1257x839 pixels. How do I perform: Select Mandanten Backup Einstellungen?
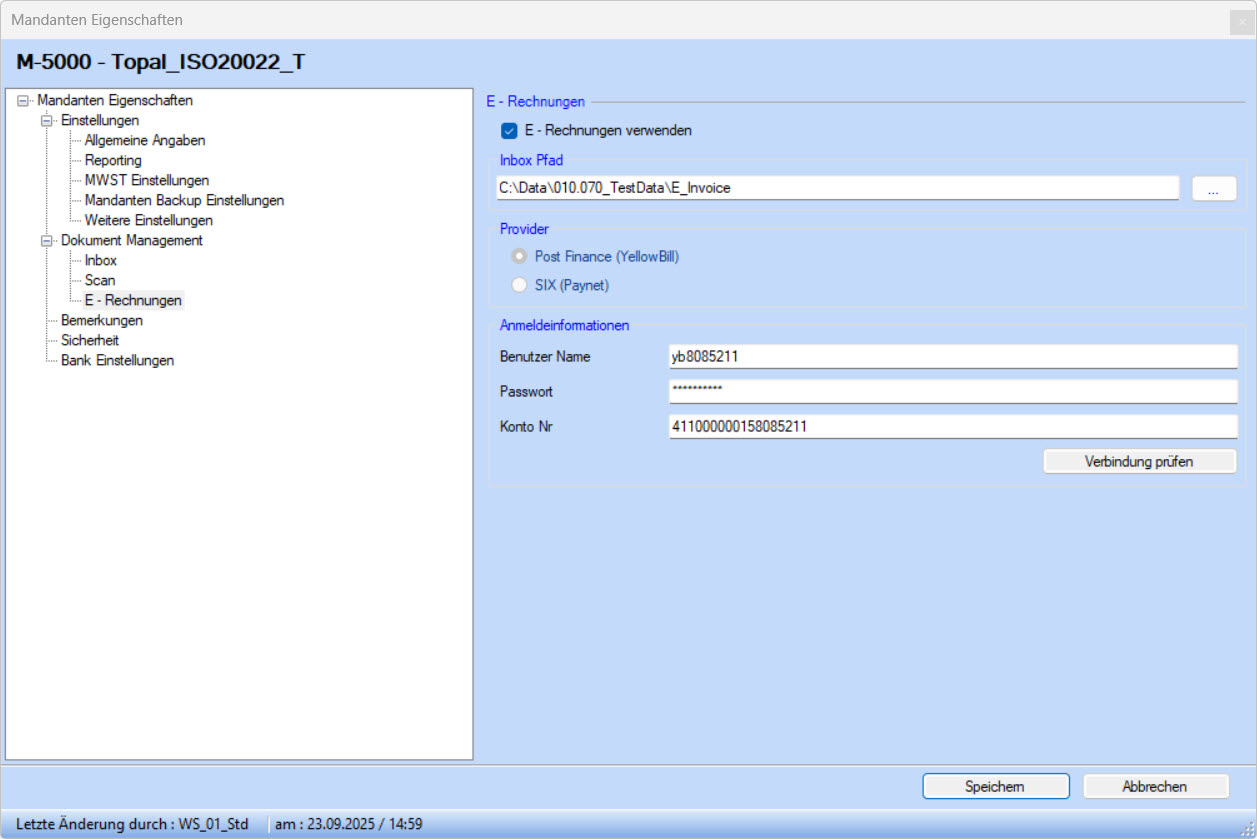coord(184,201)
